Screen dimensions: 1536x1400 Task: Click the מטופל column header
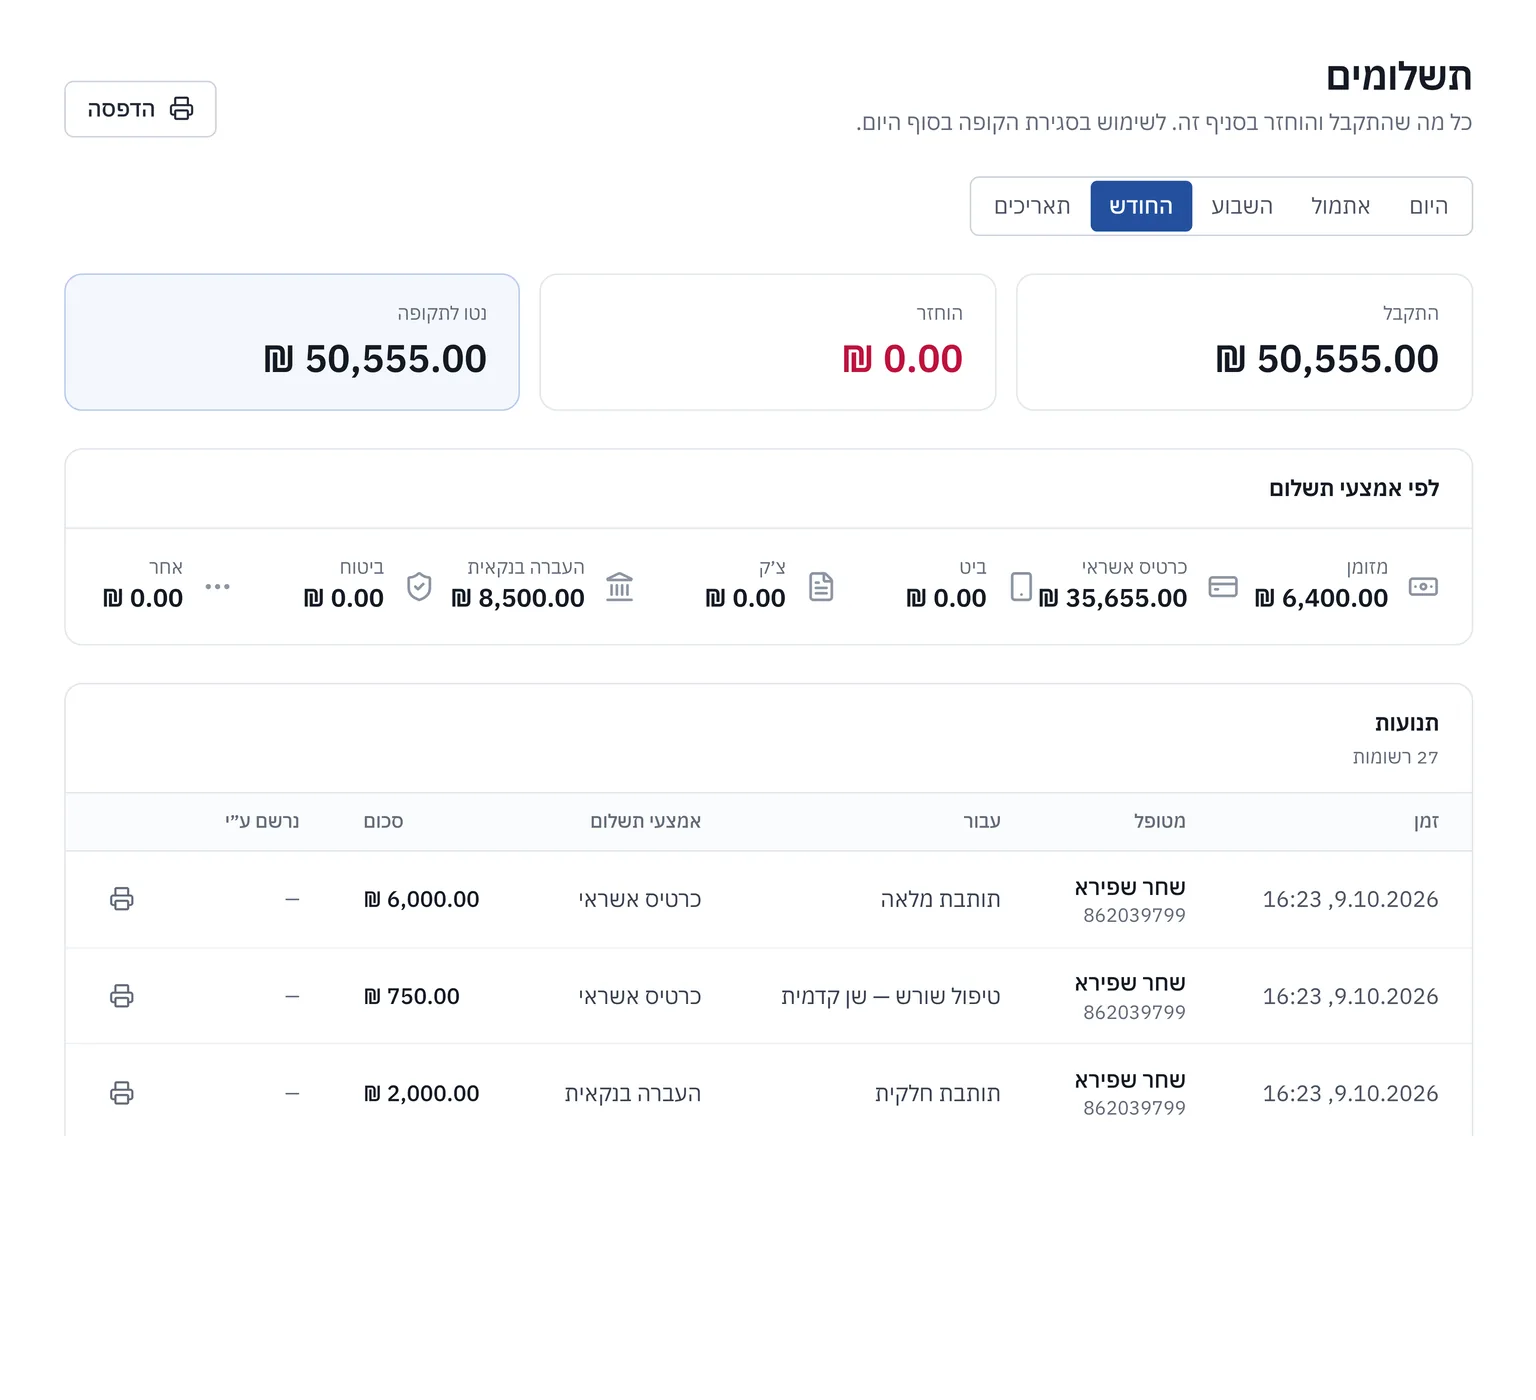tap(1160, 821)
